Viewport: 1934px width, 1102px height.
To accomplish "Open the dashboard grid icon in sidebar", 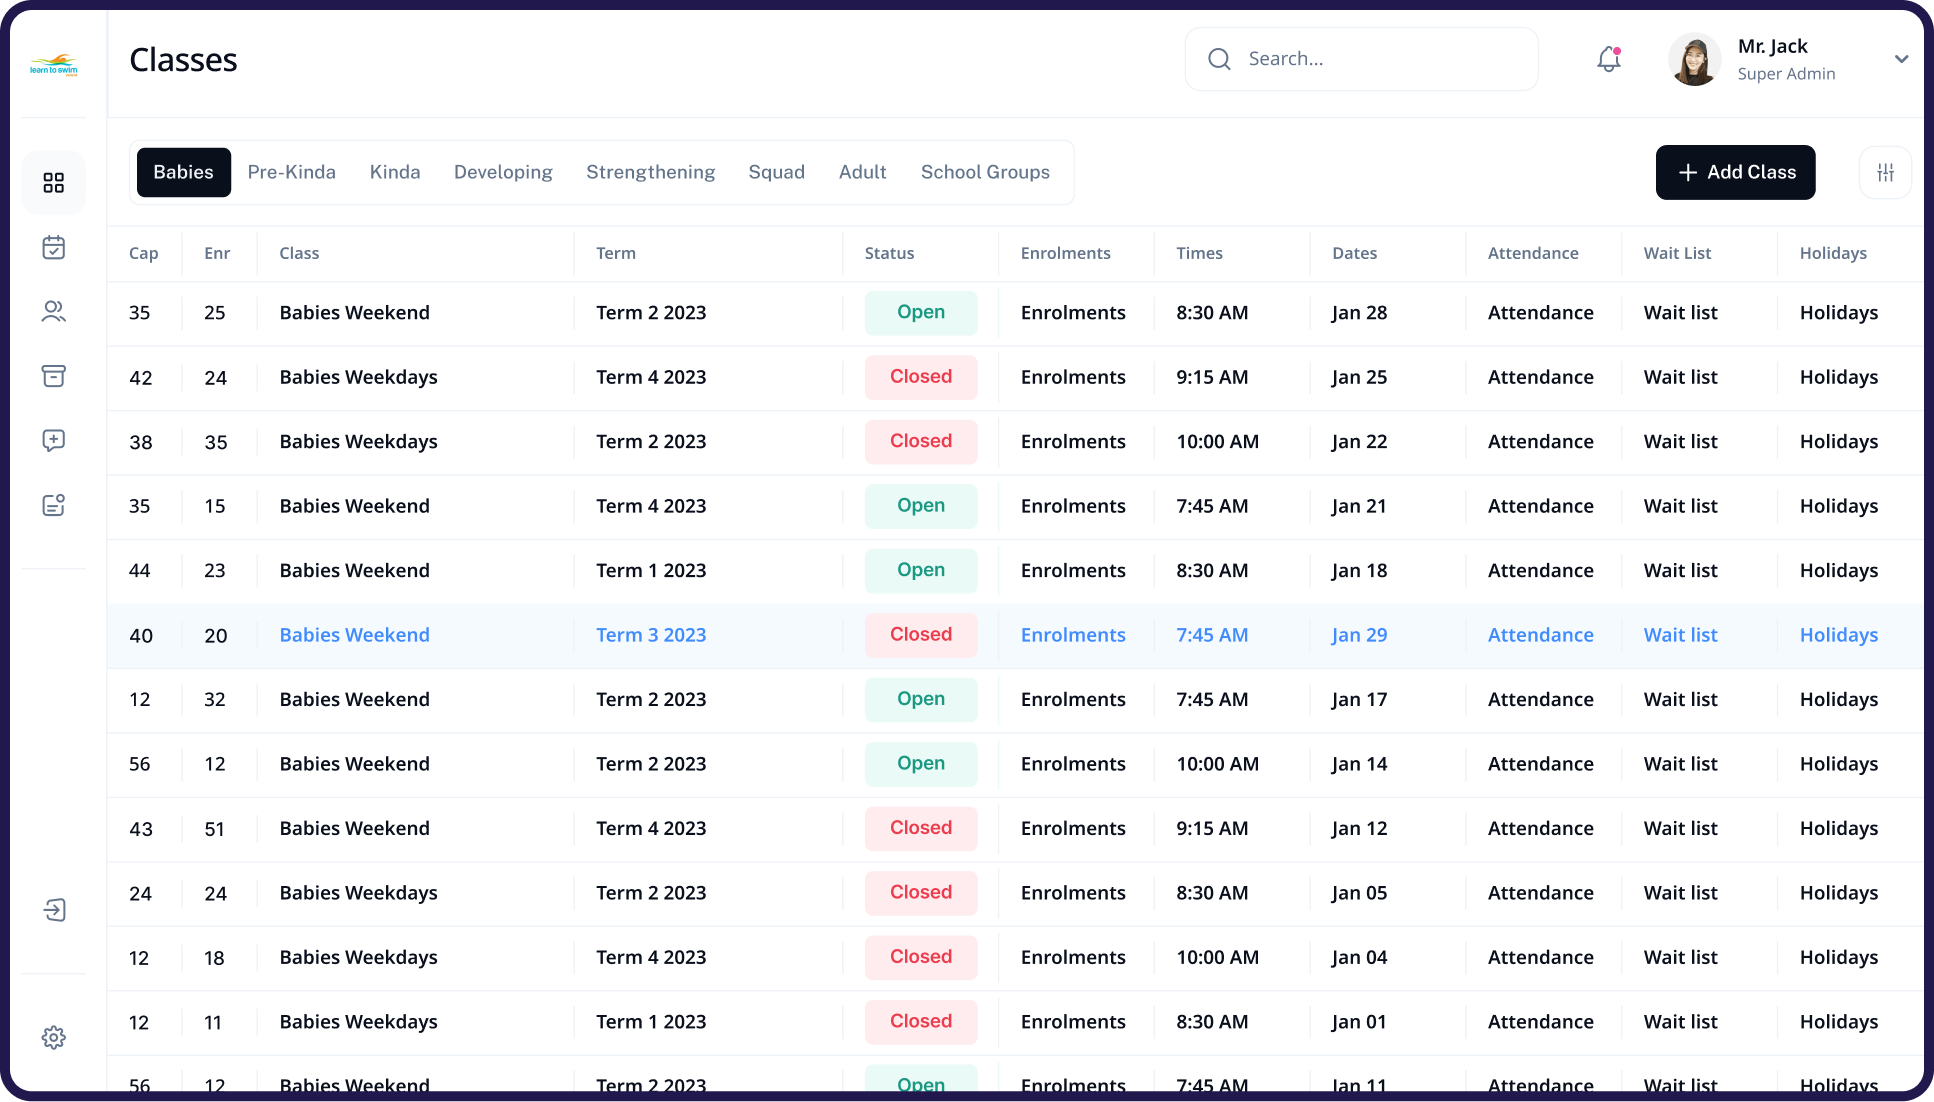I will [x=54, y=182].
